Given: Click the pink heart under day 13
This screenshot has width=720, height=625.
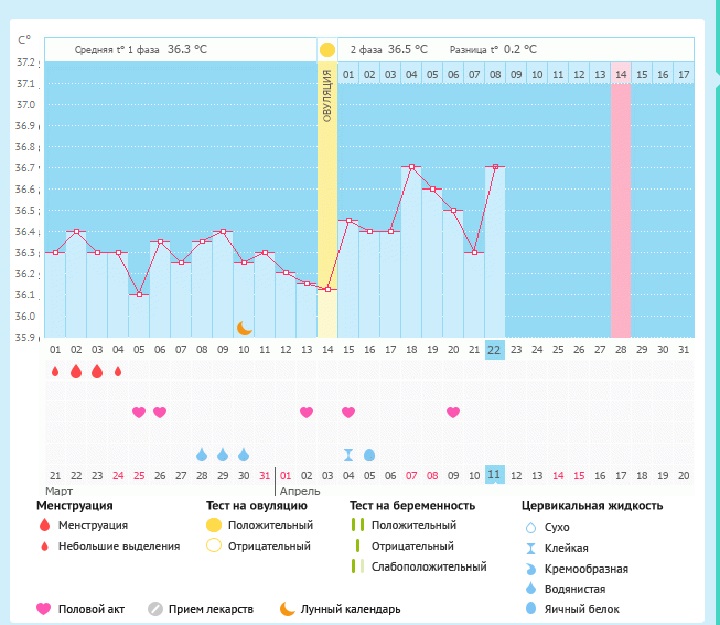Looking at the screenshot, I should [307, 412].
